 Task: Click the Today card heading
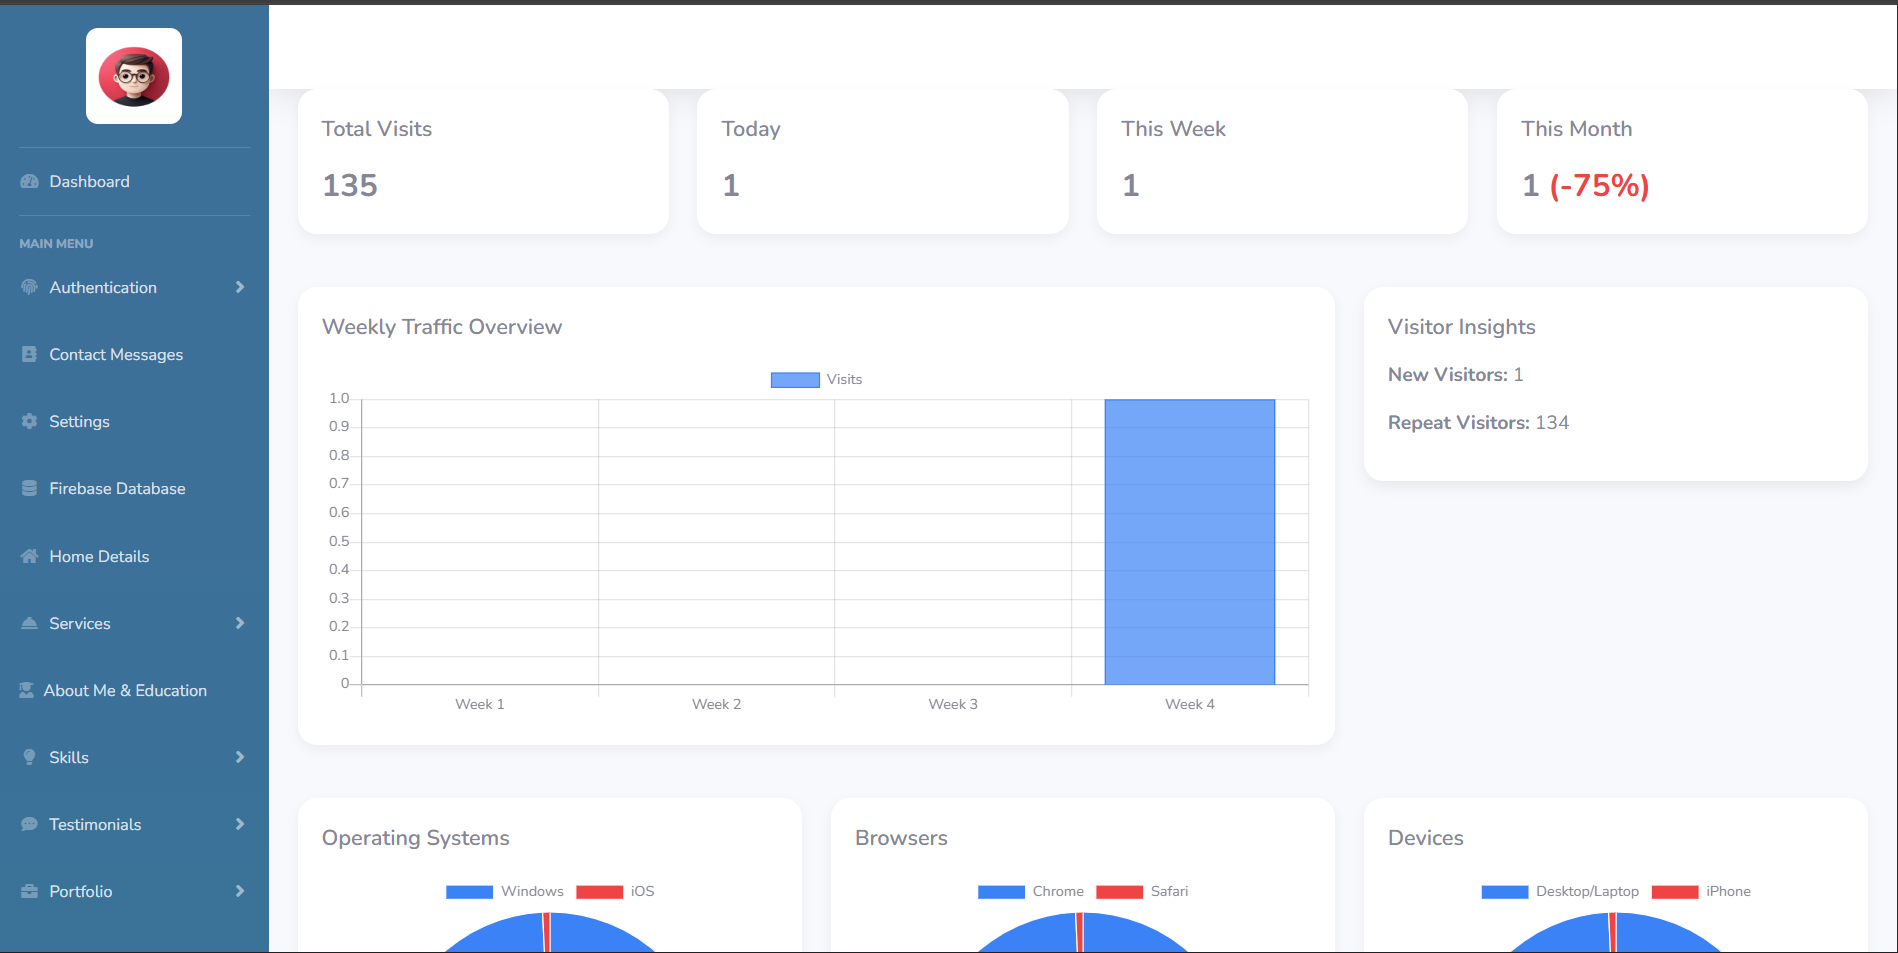(x=751, y=129)
